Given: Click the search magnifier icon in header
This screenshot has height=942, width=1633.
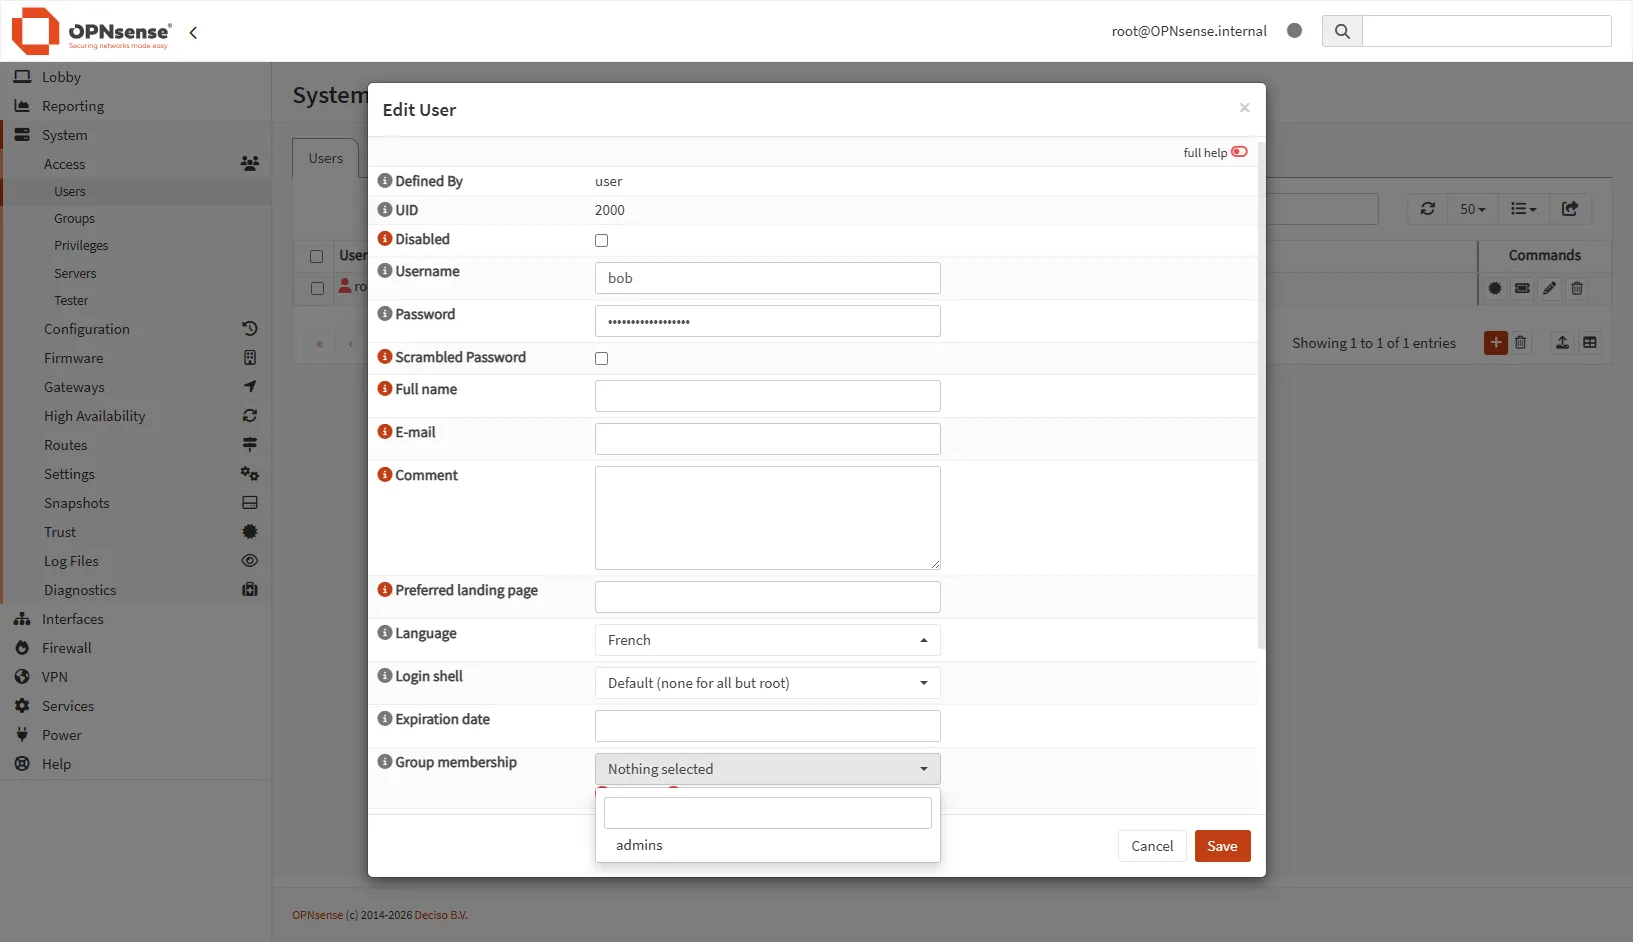Looking at the screenshot, I should click(1342, 31).
